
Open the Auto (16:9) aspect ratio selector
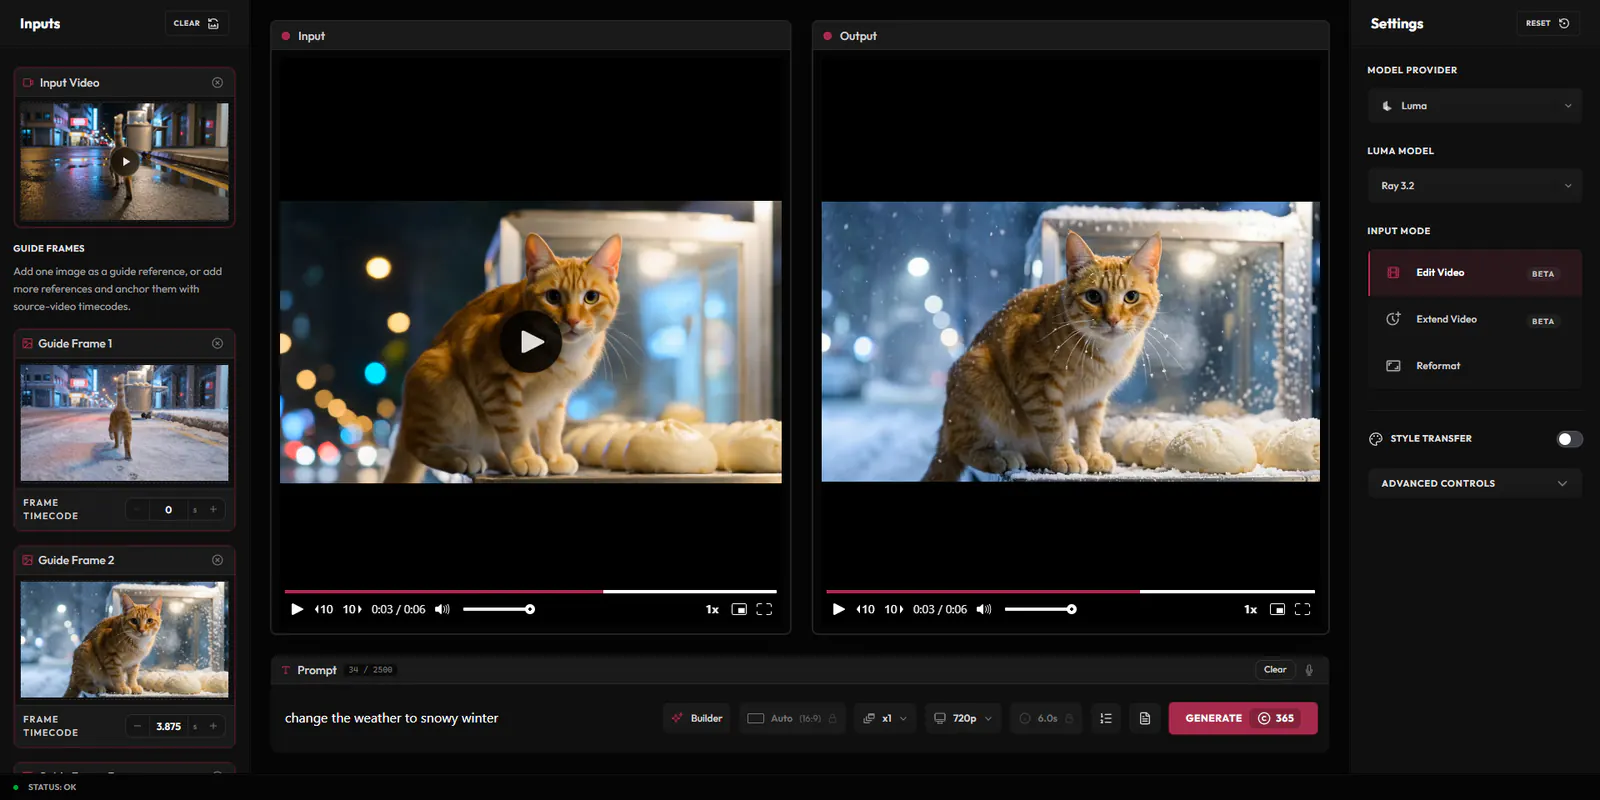pyautogui.click(x=792, y=718)
